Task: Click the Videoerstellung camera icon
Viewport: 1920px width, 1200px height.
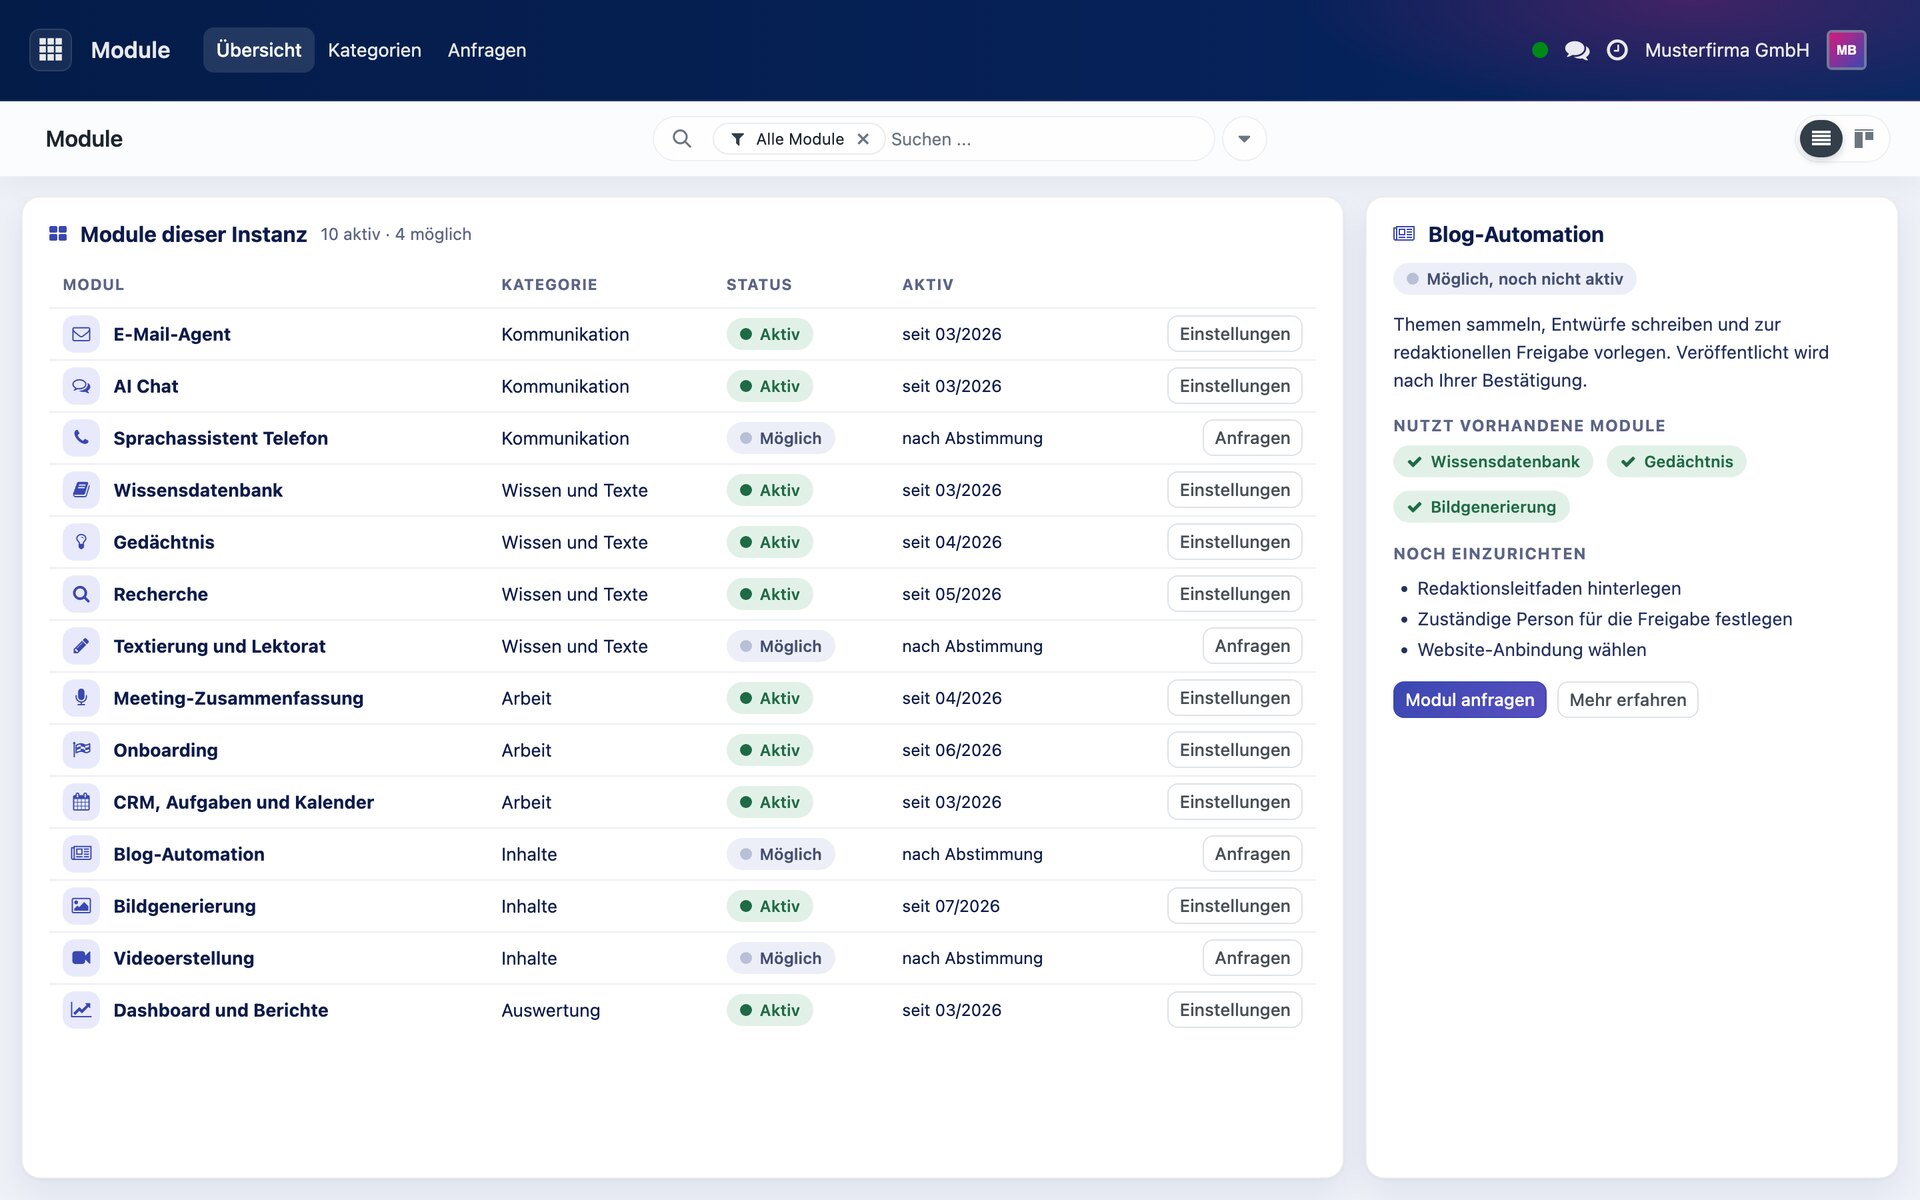Action: point(81,958)
